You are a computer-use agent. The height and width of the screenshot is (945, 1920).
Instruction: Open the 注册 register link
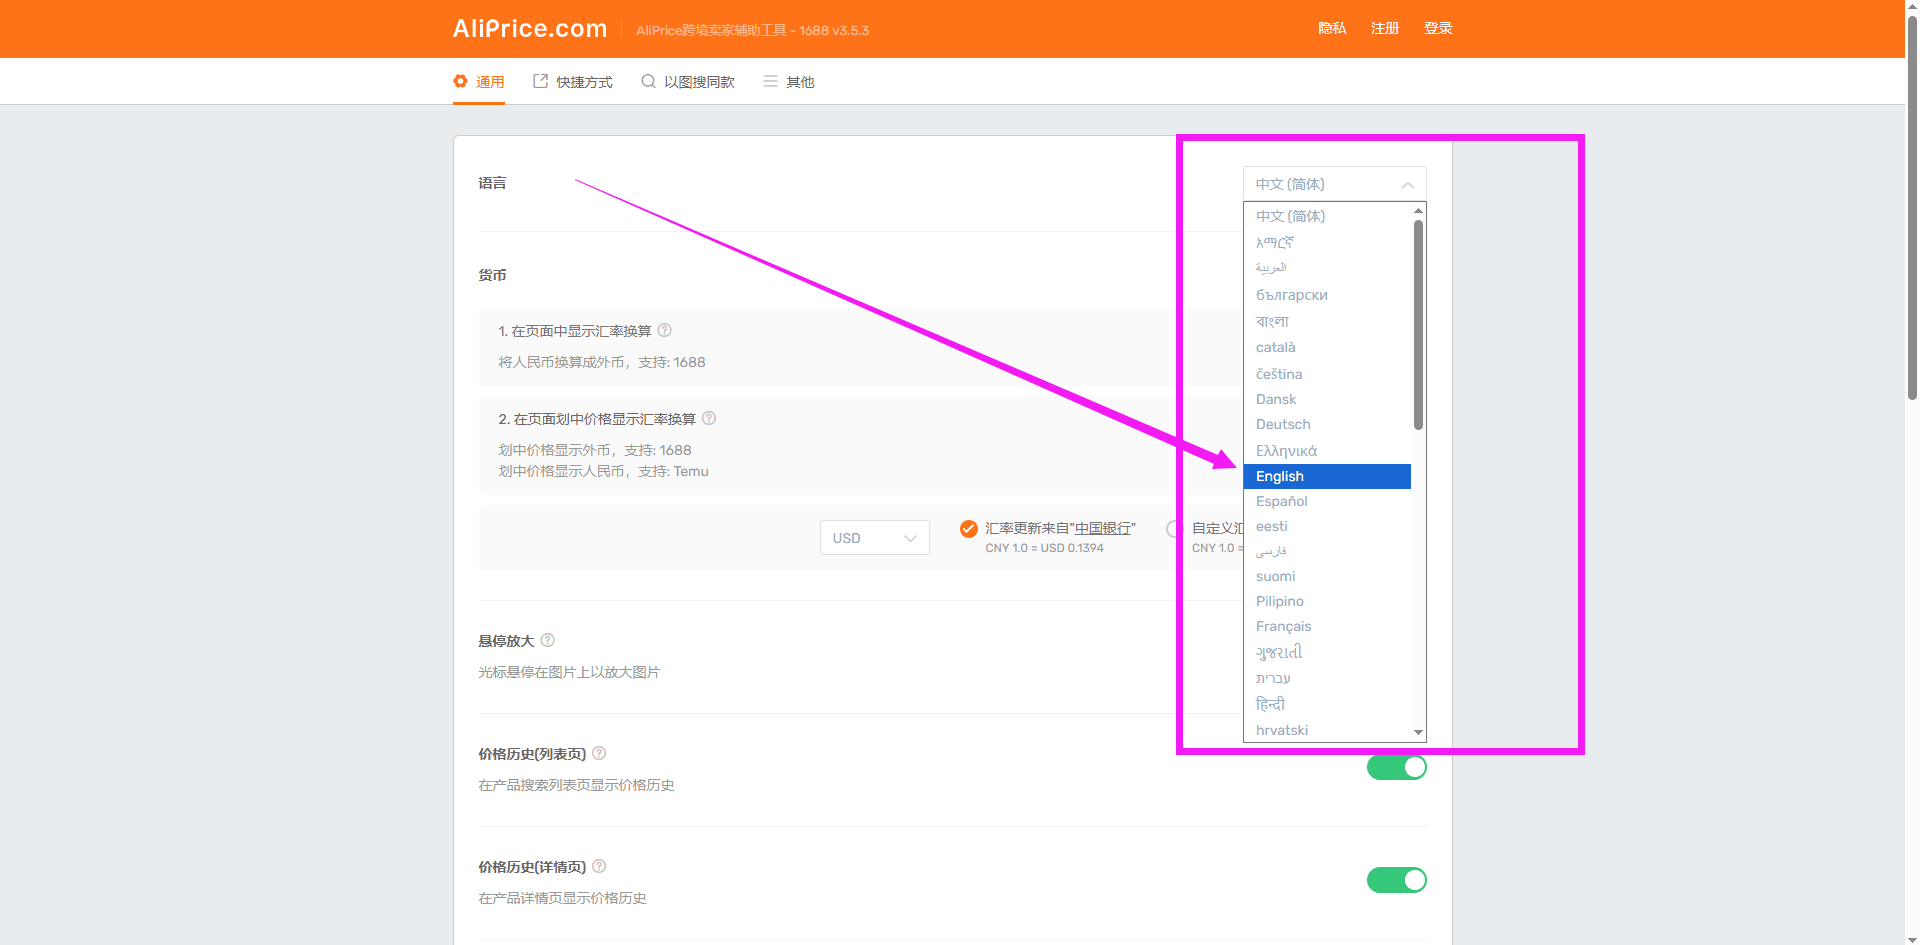(1385, 28)
